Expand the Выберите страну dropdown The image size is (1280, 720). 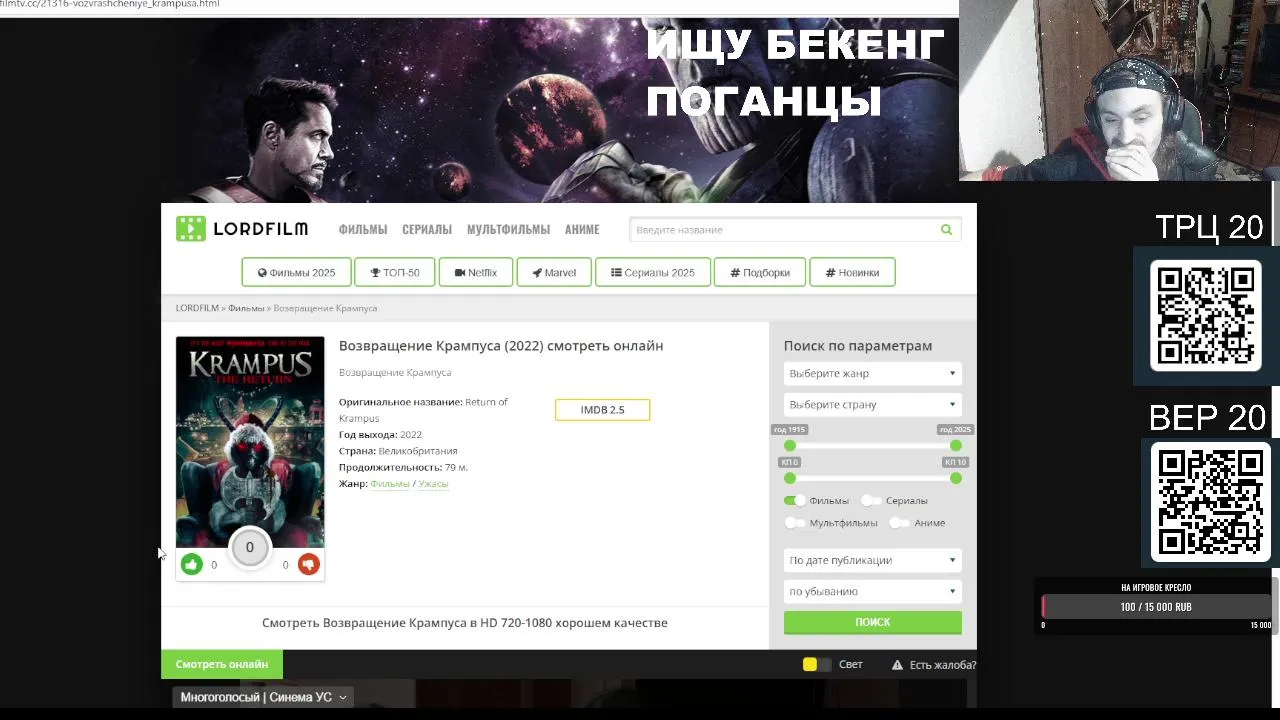873,404
